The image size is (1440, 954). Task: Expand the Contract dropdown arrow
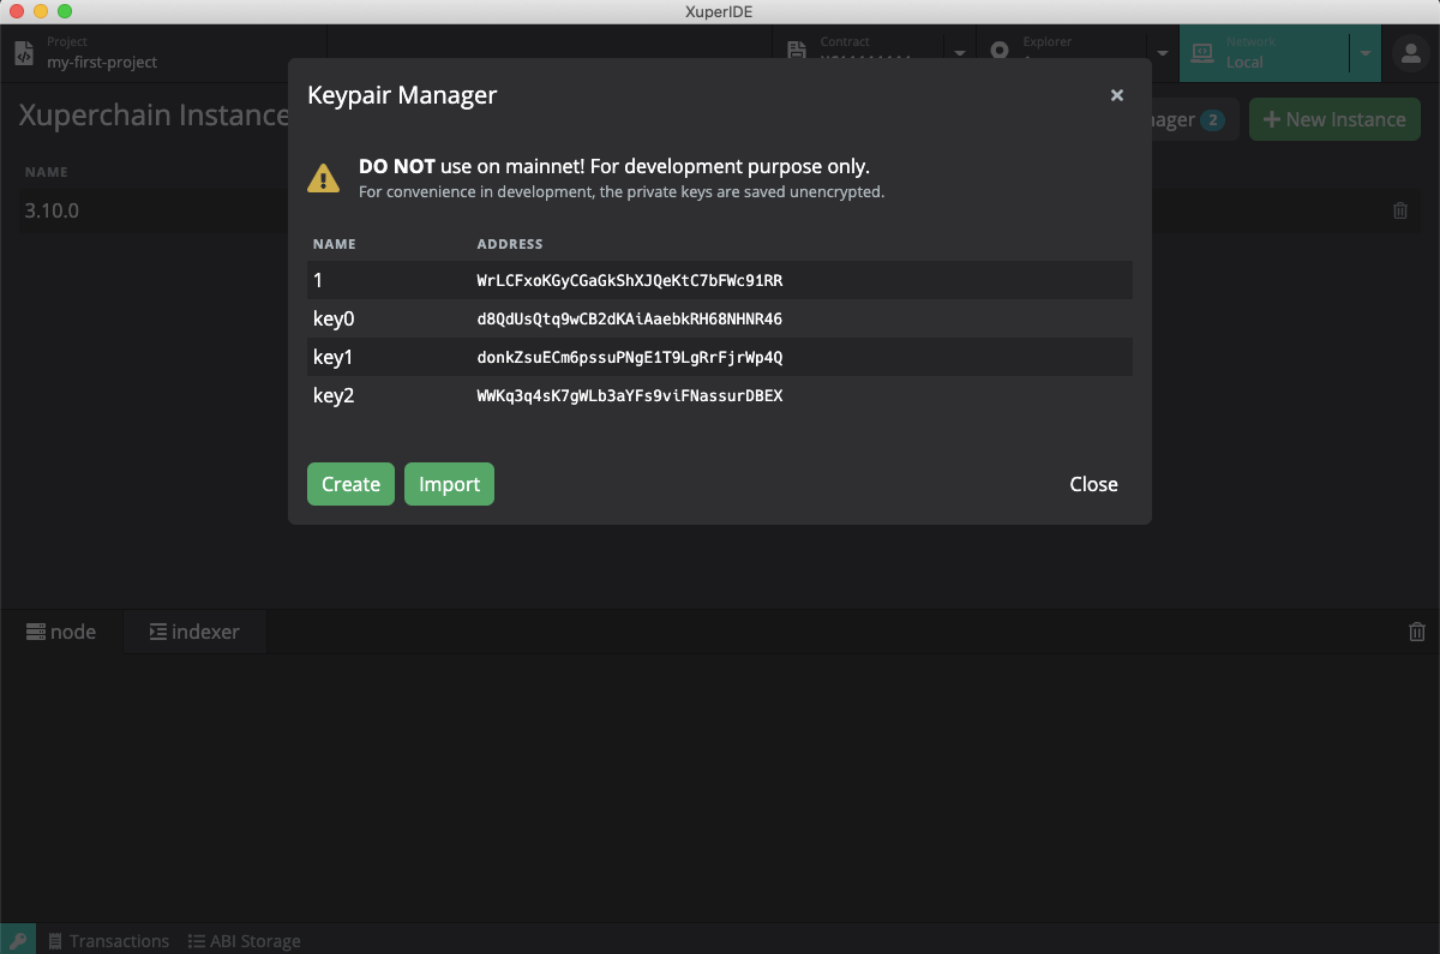click(959, 51)
